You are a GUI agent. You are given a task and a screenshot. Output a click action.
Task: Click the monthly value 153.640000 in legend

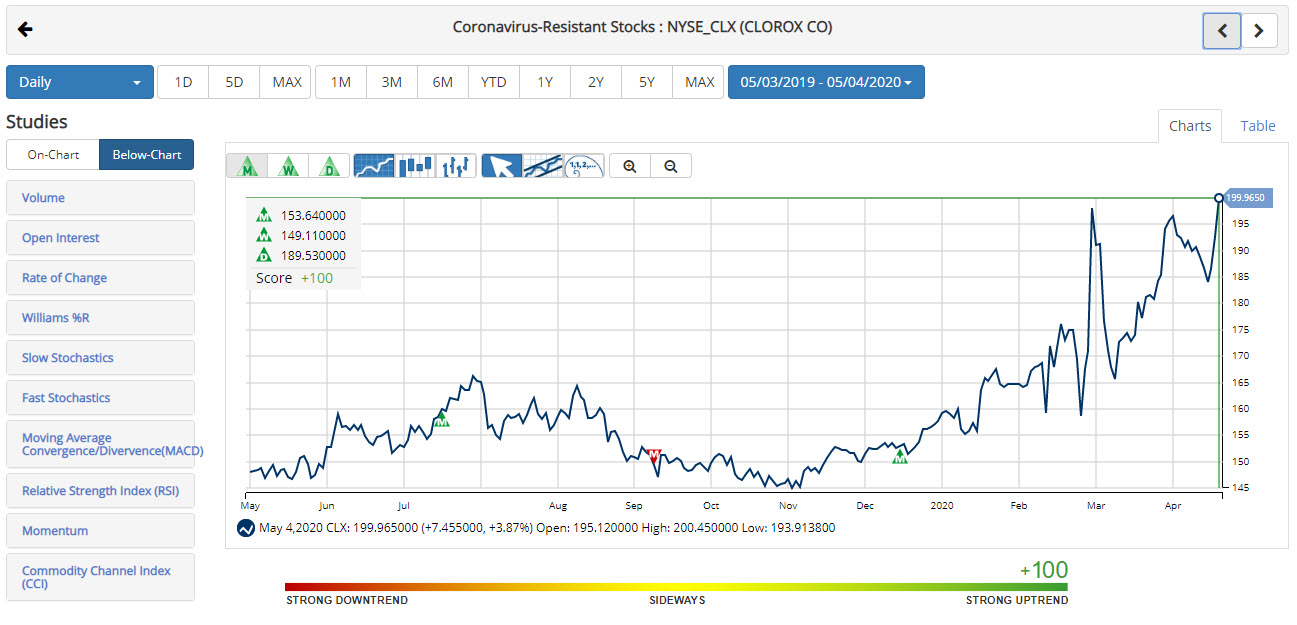(313, 214)
